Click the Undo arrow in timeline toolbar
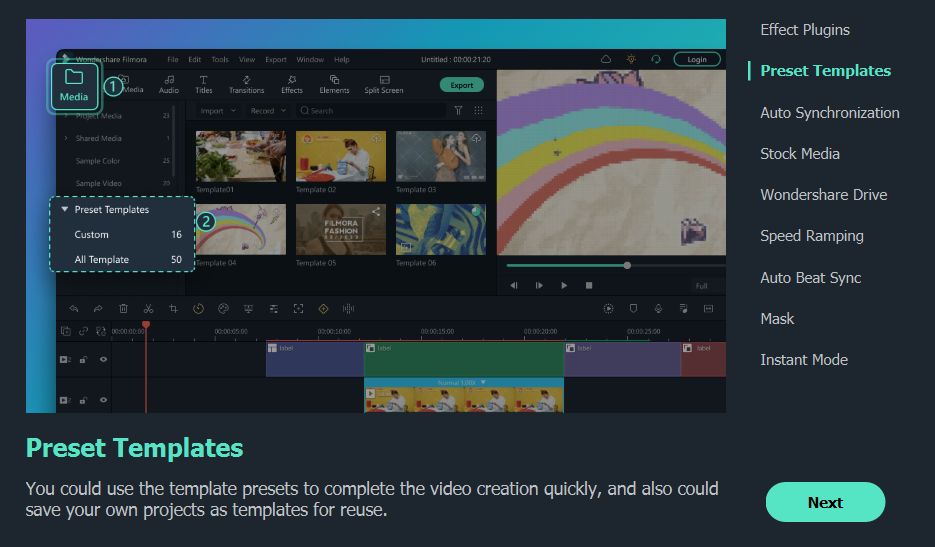This screenshot has width=935, height=547. pyautogui.click(x=73, y=308)
